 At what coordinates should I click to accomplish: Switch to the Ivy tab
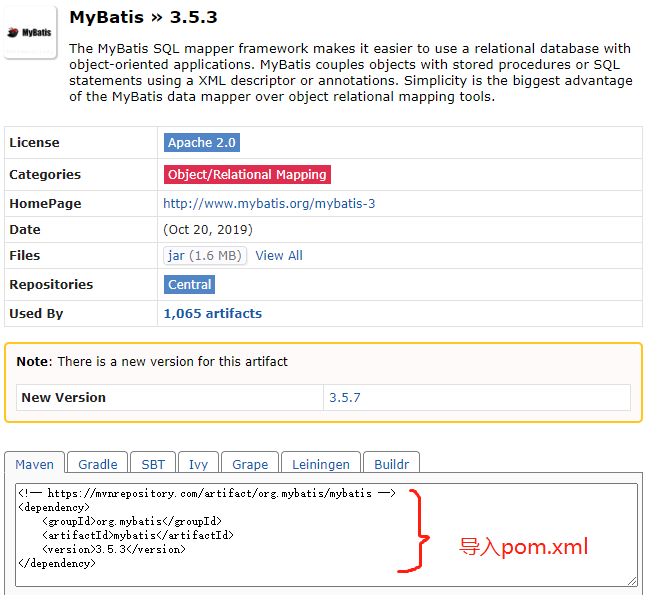click(x=198, y=463)
